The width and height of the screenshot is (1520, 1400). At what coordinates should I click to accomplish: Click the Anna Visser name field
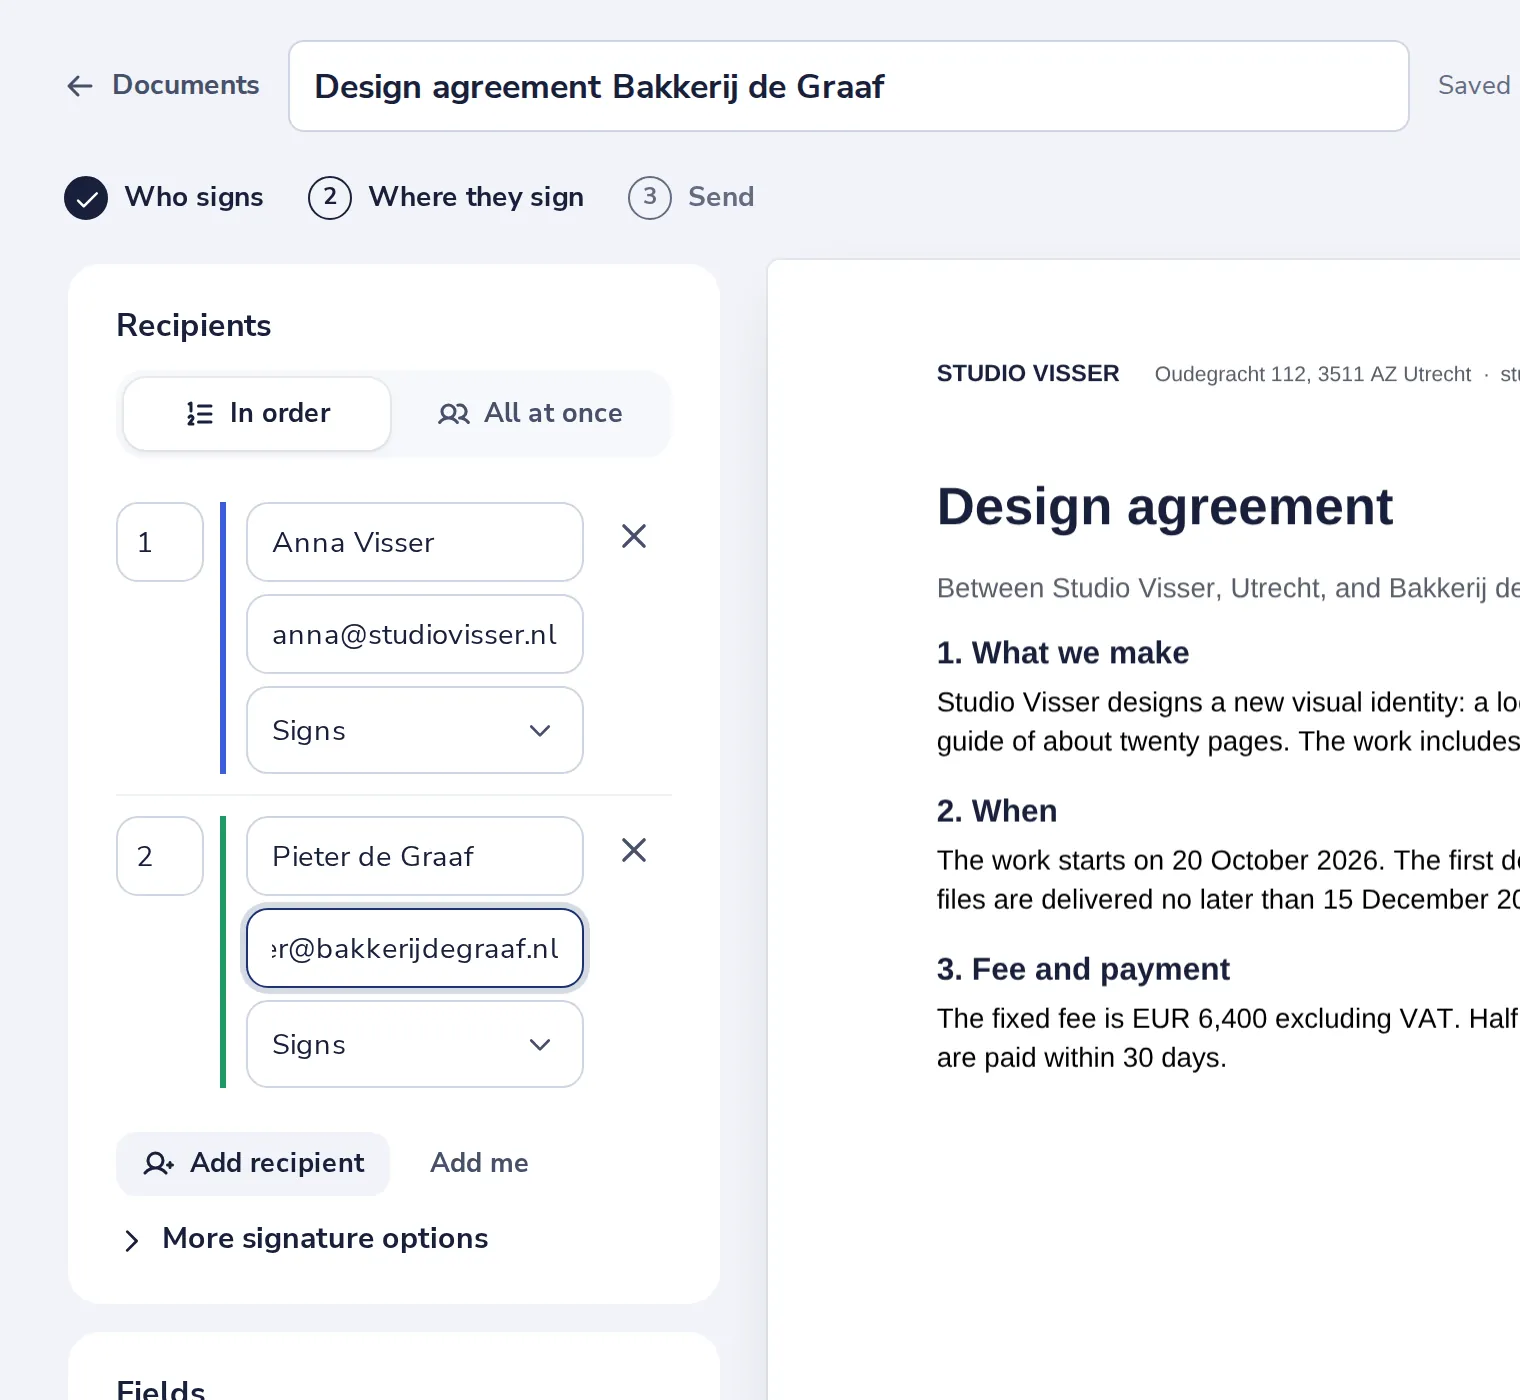point(415,542)
